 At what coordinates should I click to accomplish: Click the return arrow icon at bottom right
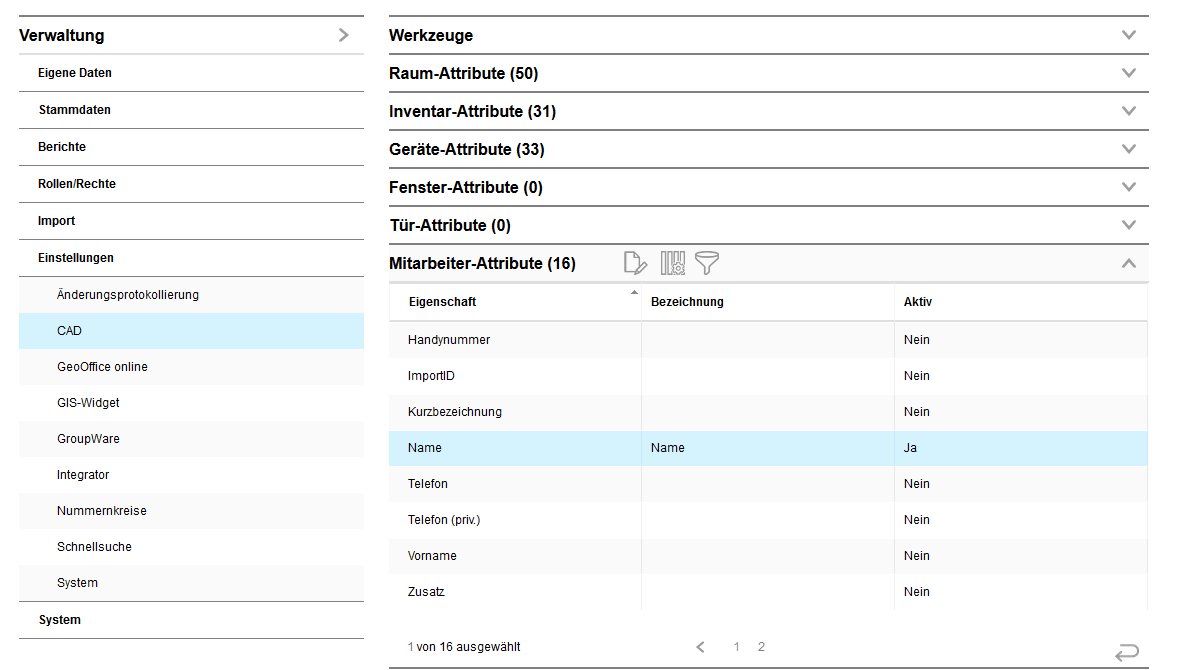pyautogui.click(x=1126, y=652)
